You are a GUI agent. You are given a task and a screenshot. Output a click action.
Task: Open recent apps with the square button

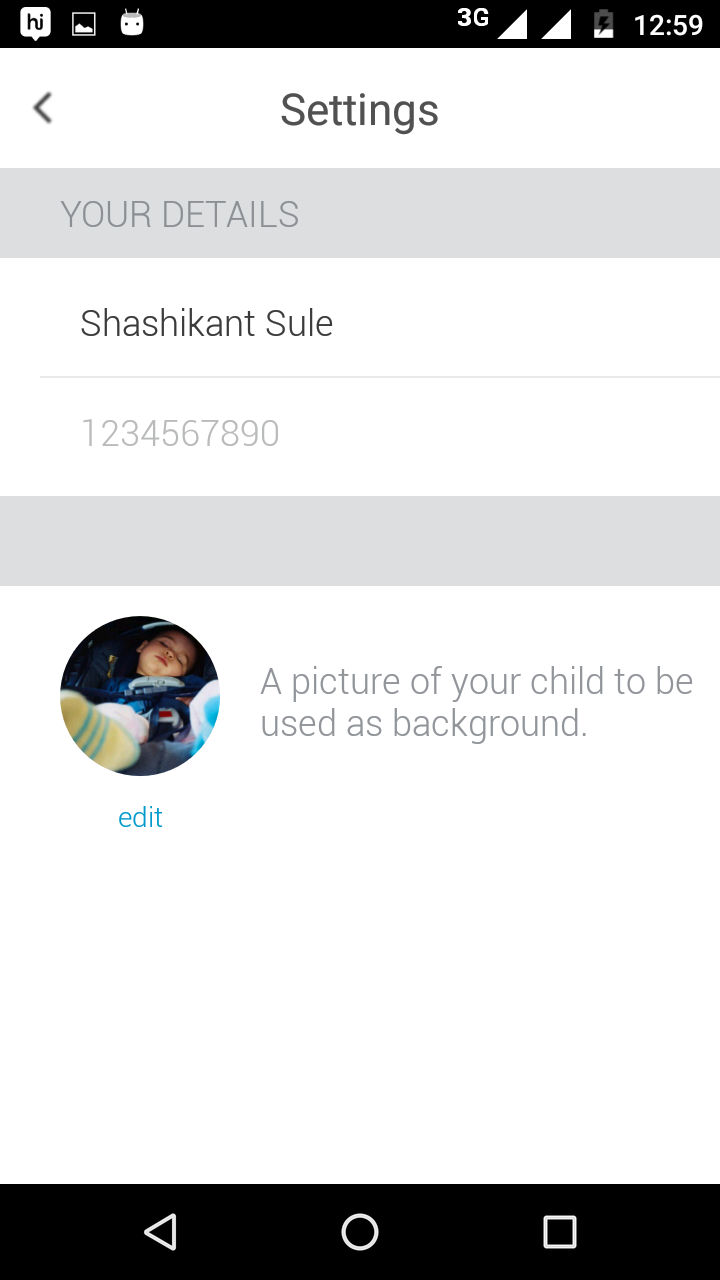[x=560, y=1232]
